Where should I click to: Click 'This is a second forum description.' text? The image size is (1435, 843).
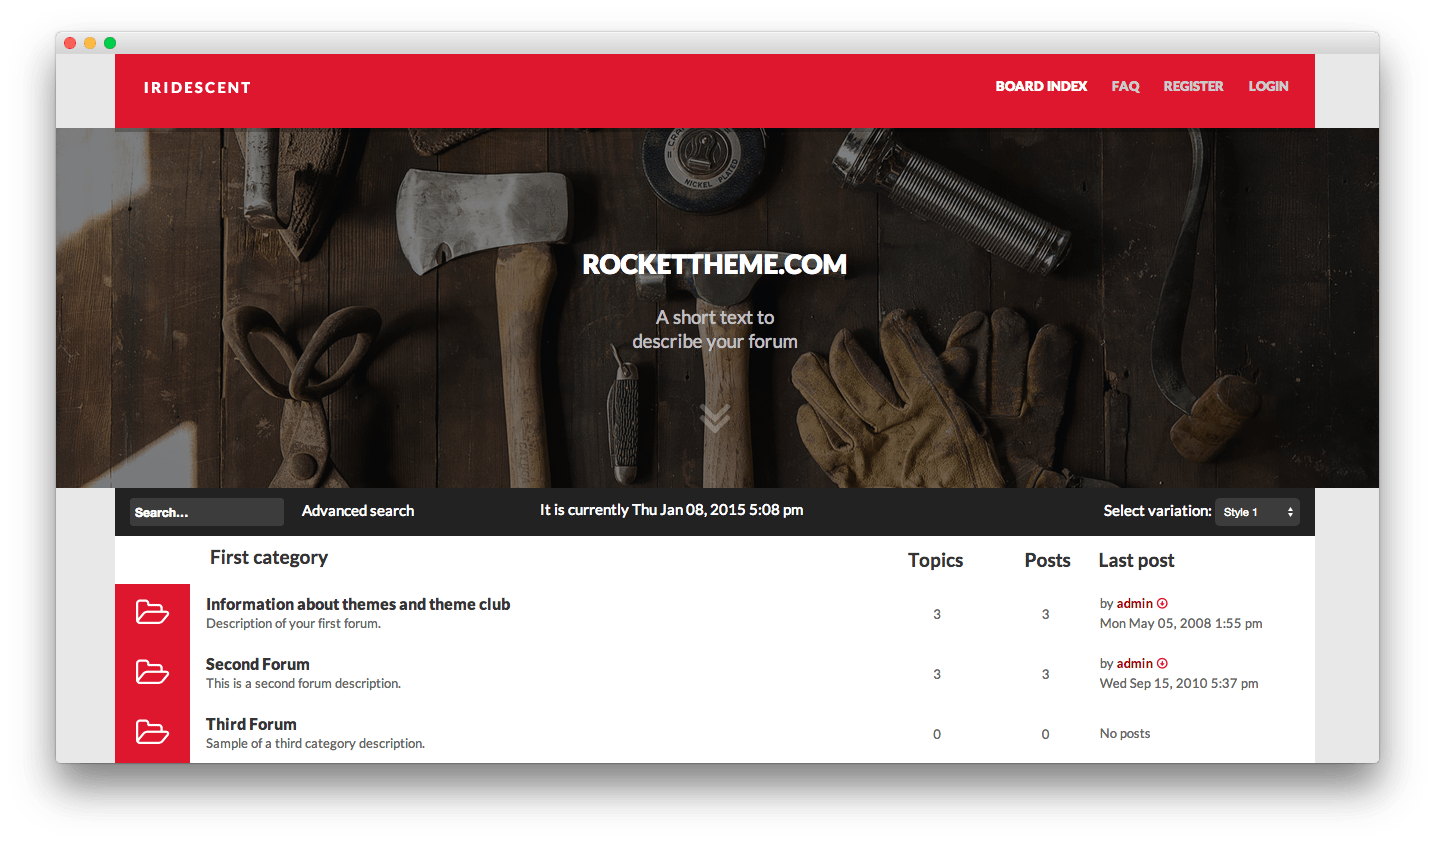[x=303, y=684]
